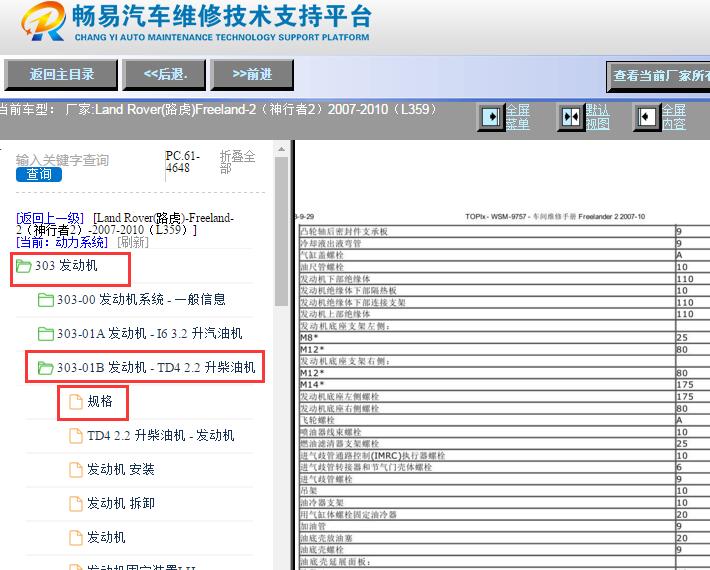The width and height of the screenshot is (710, 570).
Task: Click the 303 发动机 folder icon
Action: click(24, 266)
